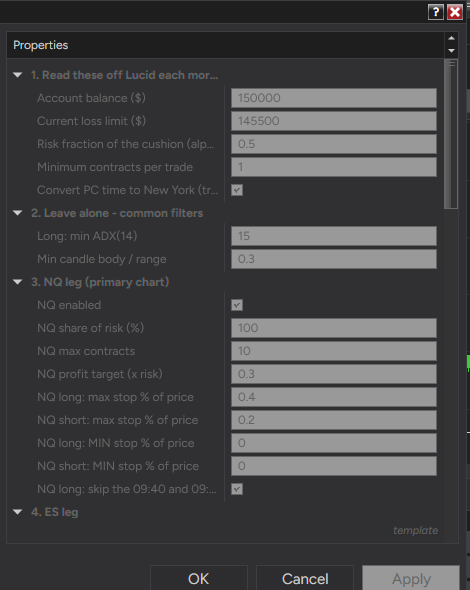
Task: Select the 'NQ max contracts' label
Action: point(86,351)
